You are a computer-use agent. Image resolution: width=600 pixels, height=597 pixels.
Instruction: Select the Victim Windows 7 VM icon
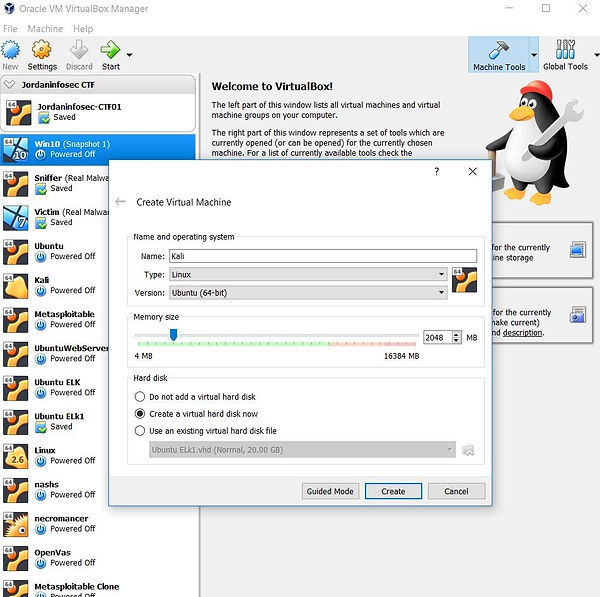pyautogui.click(x=15, y=217)
